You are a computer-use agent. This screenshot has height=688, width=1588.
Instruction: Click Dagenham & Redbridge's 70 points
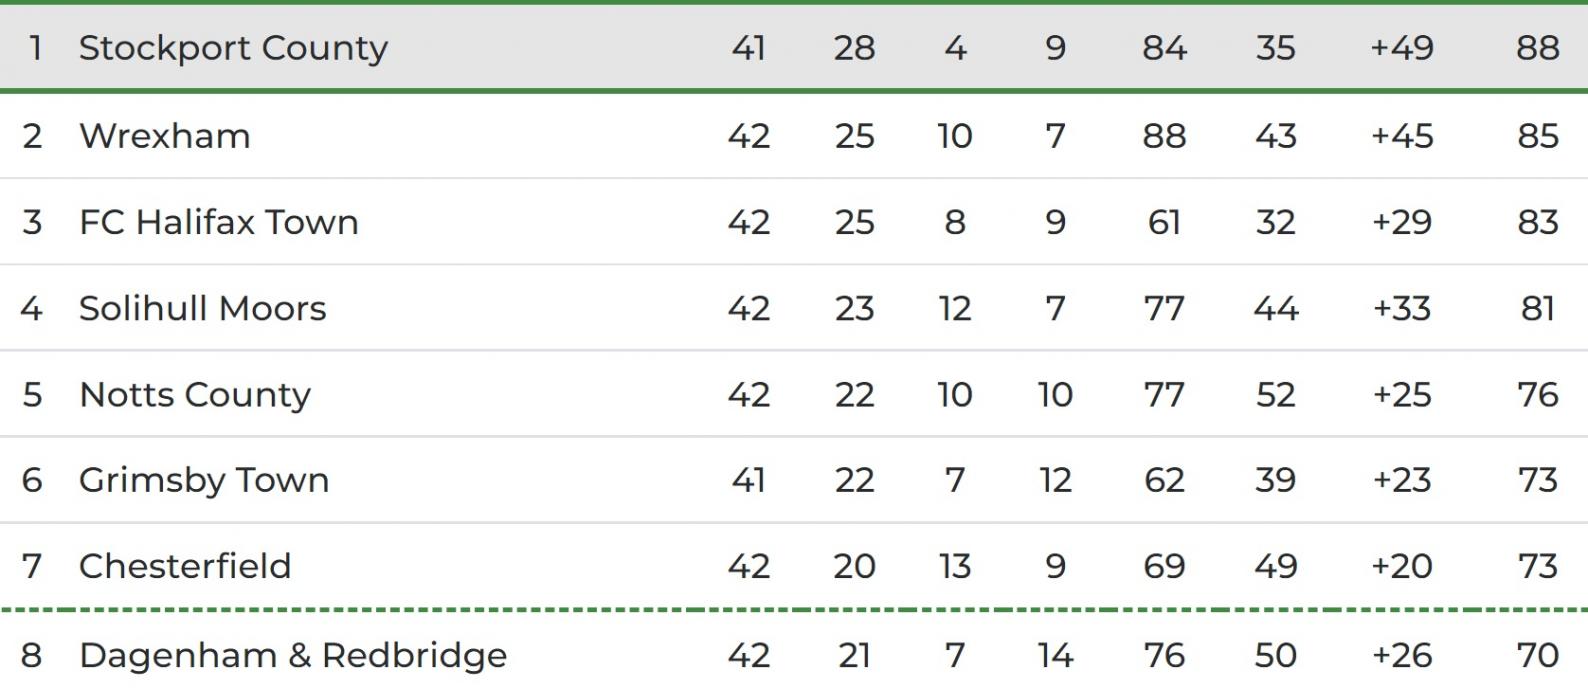[1537, 655]
